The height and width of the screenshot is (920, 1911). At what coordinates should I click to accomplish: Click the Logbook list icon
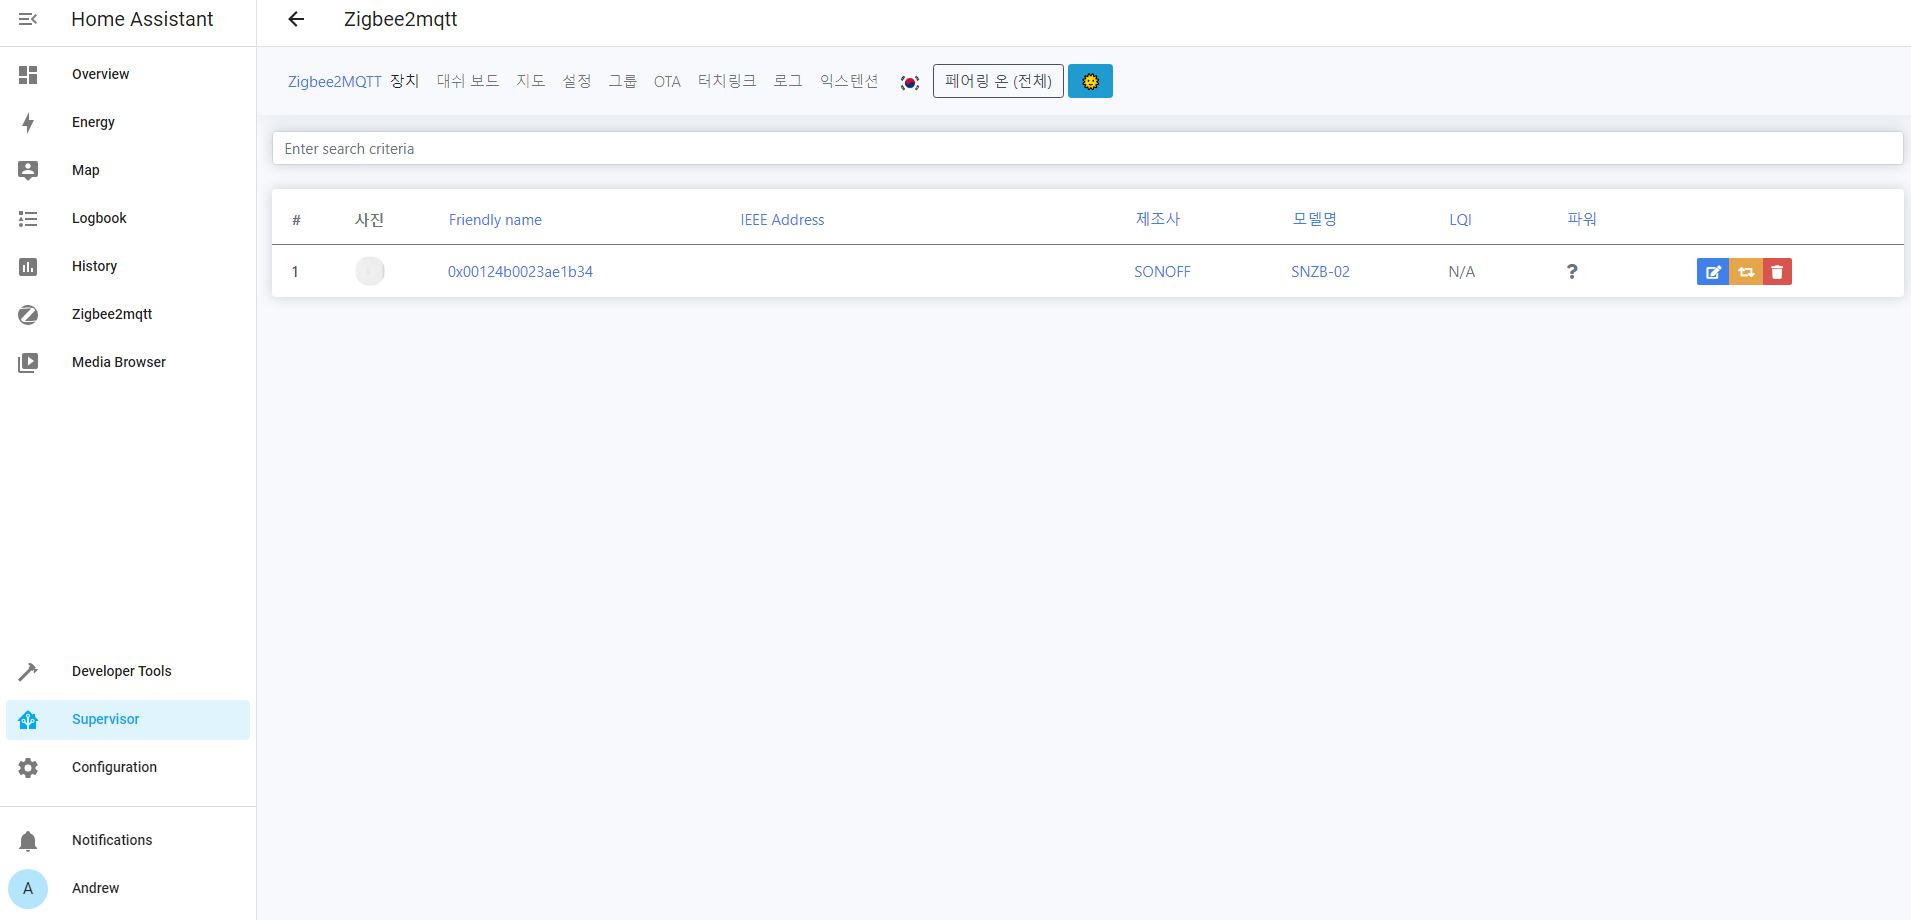pyautogui.click(x=28, y=218)
